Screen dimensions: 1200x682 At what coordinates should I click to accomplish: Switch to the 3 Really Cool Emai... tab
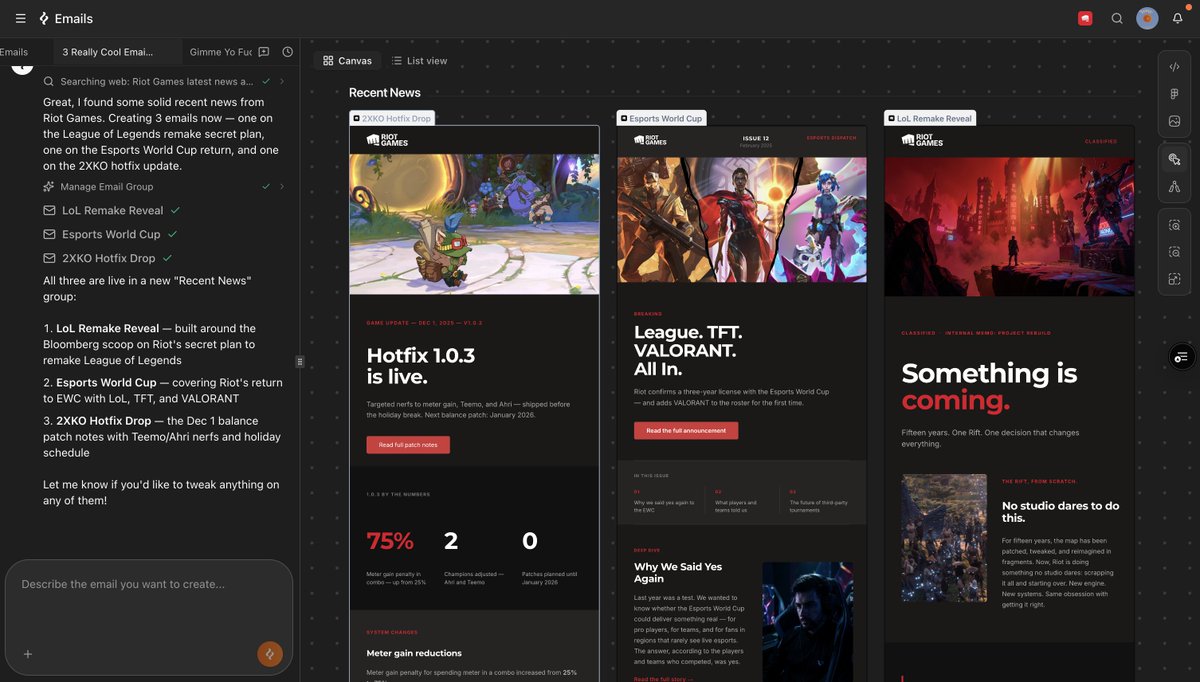[108, 52]
